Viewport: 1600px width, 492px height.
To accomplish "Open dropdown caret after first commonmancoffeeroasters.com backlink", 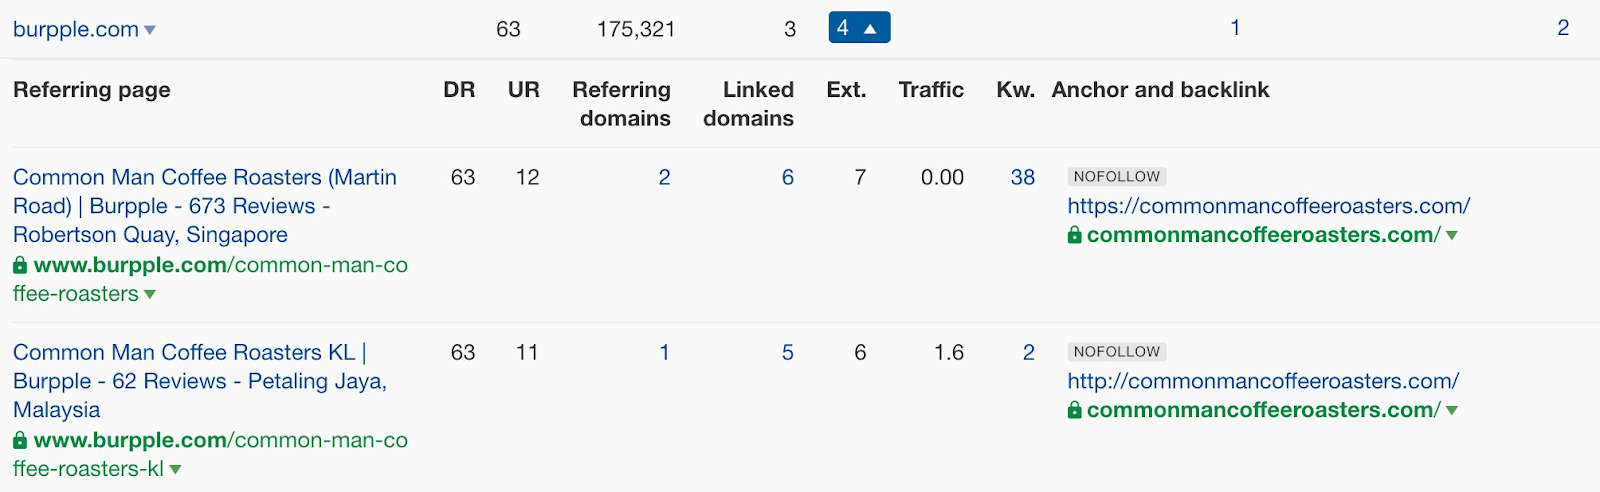I will pyautogui.click(x=1452, y=236).
